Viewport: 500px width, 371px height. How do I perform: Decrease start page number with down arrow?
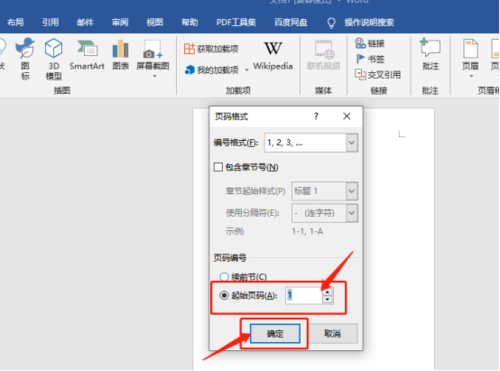[327, 299]
